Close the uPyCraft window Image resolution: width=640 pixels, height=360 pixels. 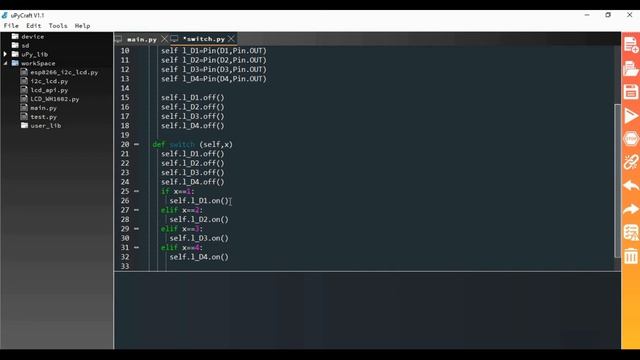[x=629, y=15]
